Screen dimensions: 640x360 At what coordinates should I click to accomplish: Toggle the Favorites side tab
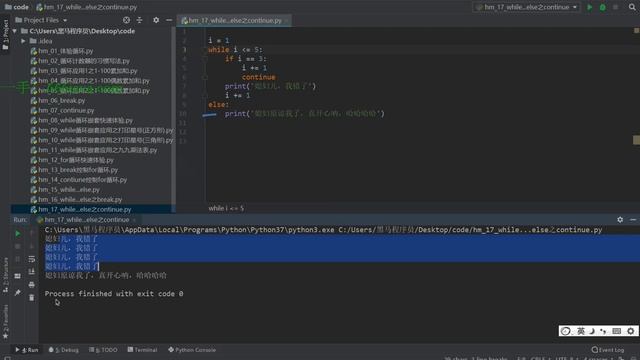(5, 322)
